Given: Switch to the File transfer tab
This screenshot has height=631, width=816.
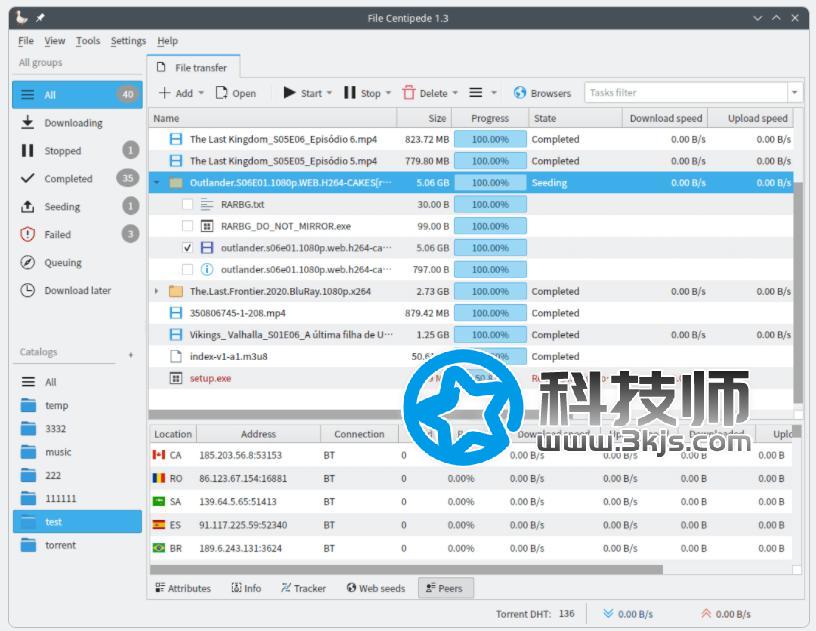Looking at the screenshot, I should [x=193, y=67].
